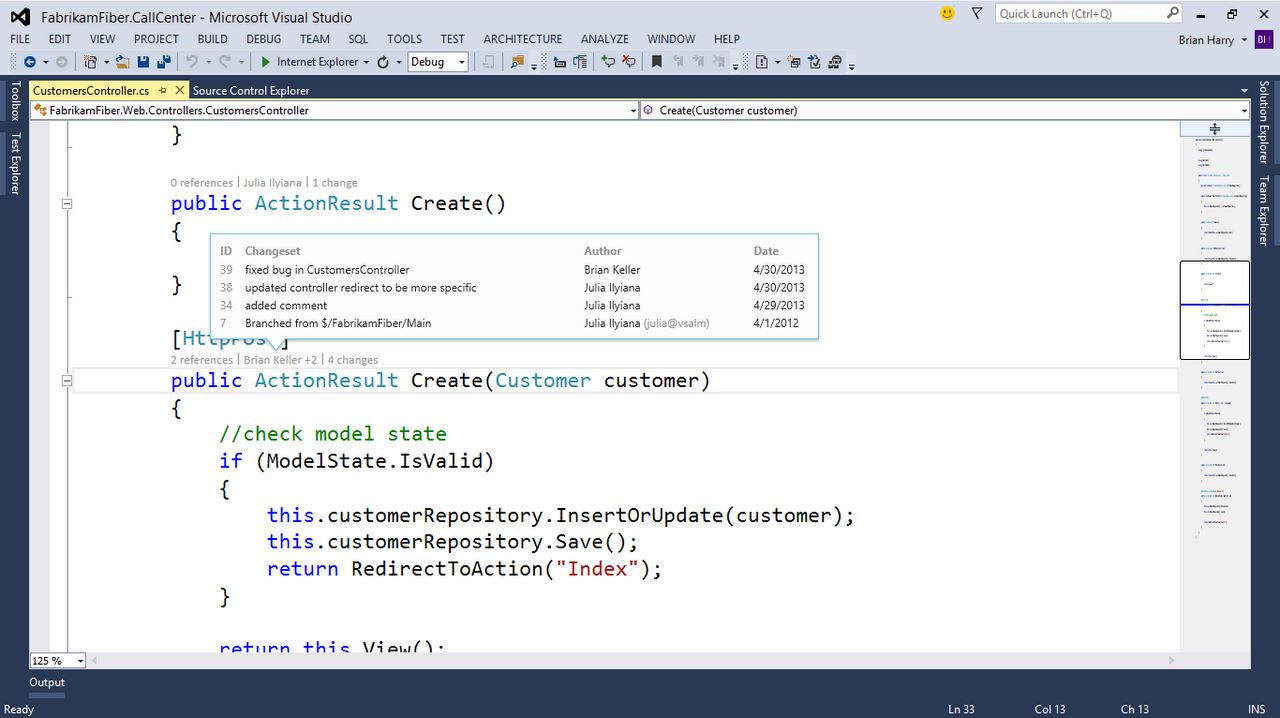
Task: Open the document tab list dropdown arrow
Action: [x=1243, y=91]
